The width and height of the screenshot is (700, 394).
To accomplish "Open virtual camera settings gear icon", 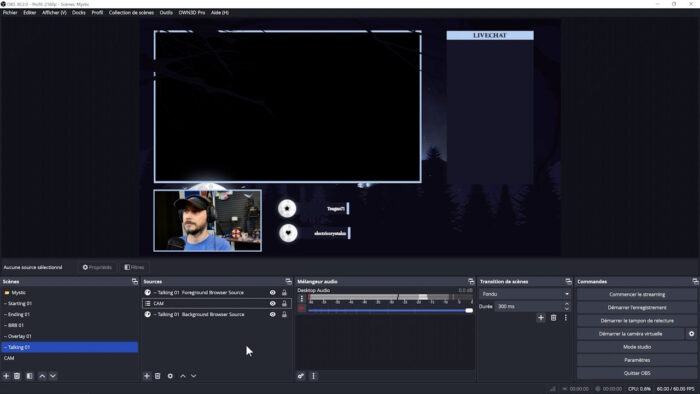I will pos(692,334).
